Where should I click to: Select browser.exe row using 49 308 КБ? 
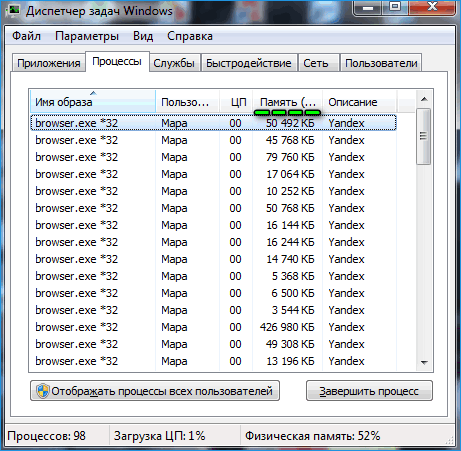pyautogui.click(x=213, y=344)
